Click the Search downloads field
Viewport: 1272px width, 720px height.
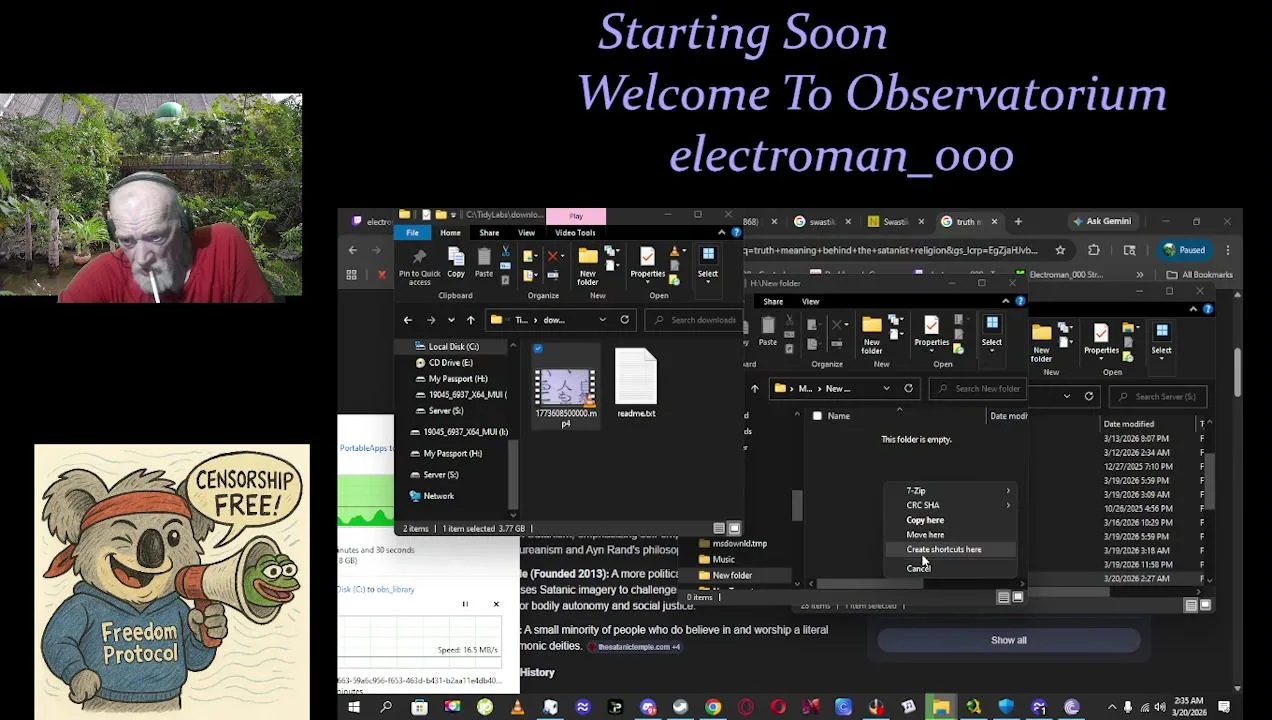point(694,320)
